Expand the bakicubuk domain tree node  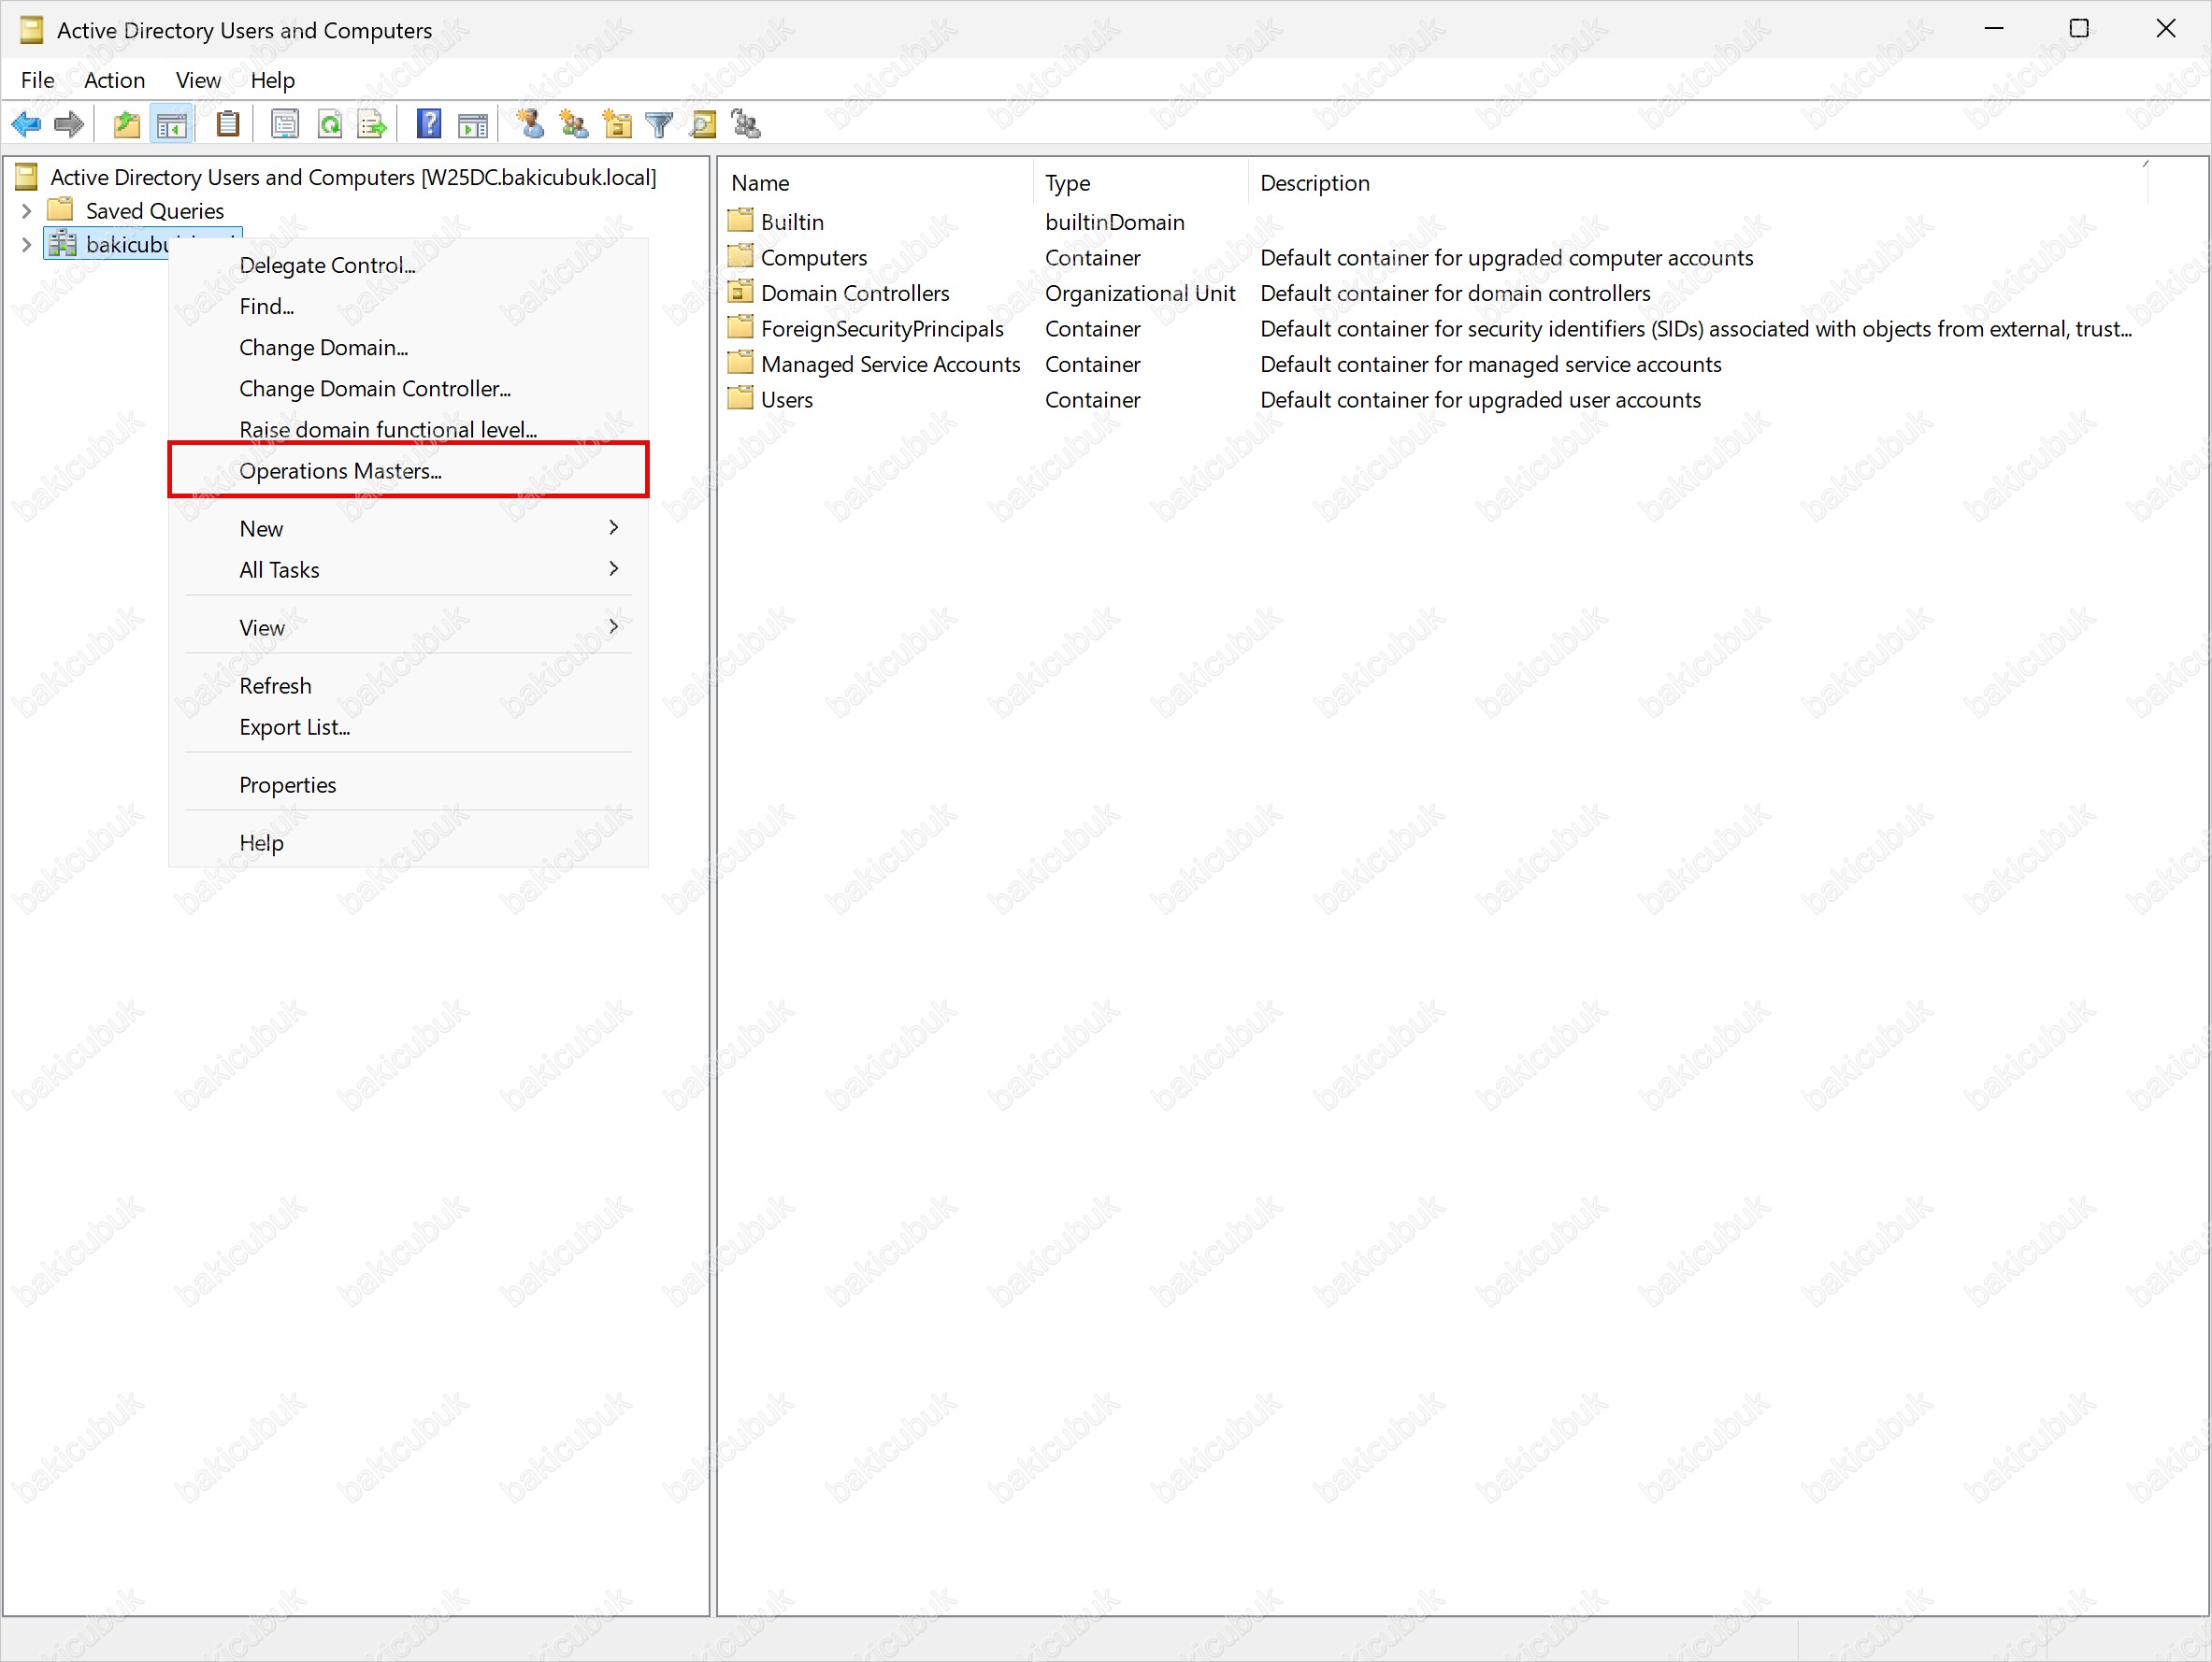[27, 244]
